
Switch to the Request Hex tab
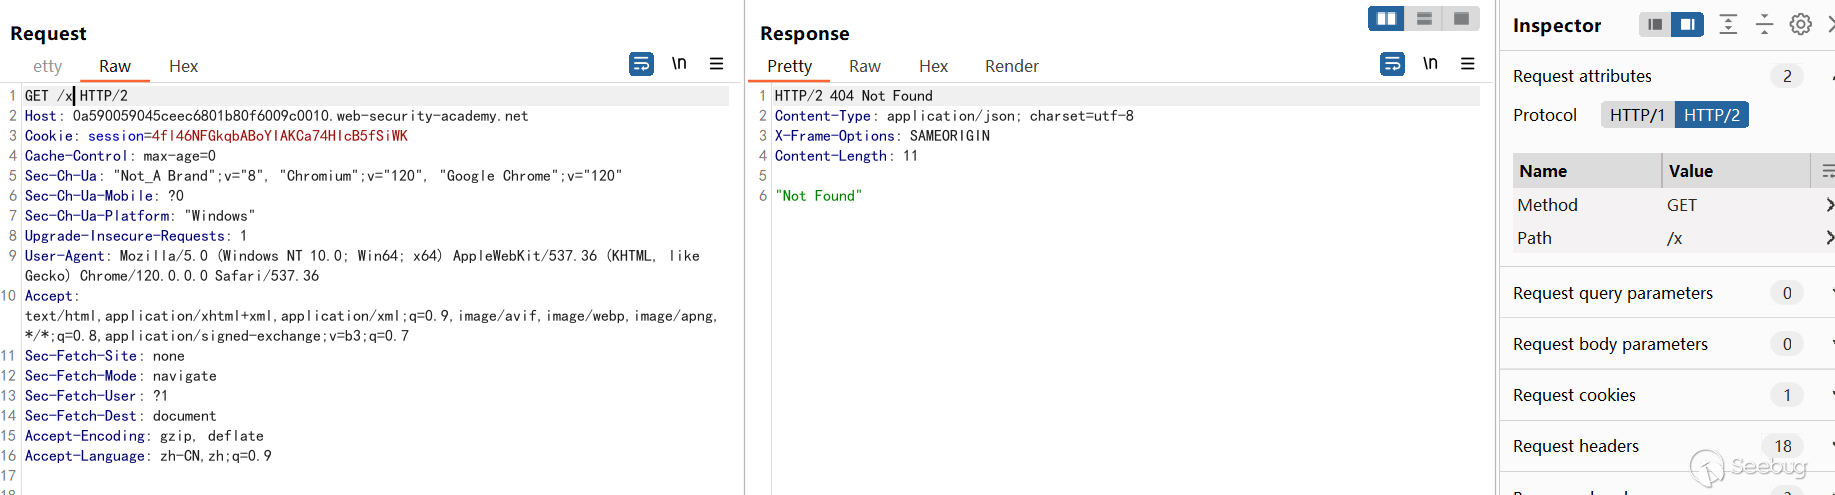[x=183, y=66]
